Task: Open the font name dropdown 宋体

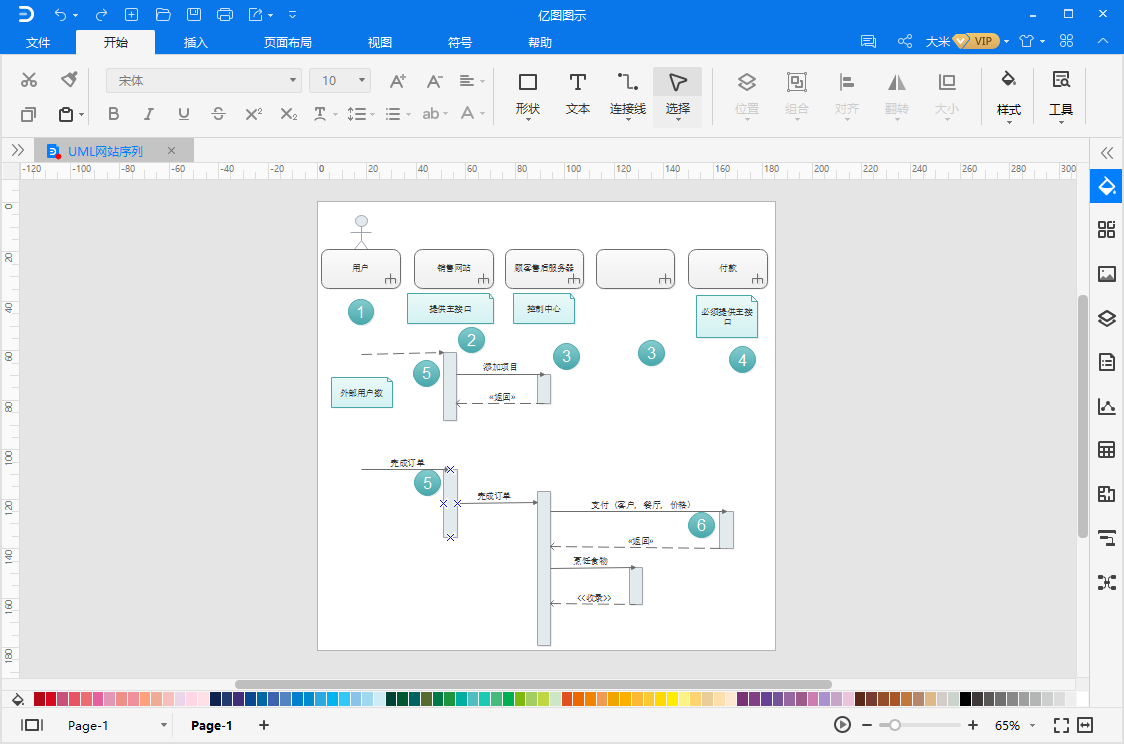Action: (x=293, y=80)
